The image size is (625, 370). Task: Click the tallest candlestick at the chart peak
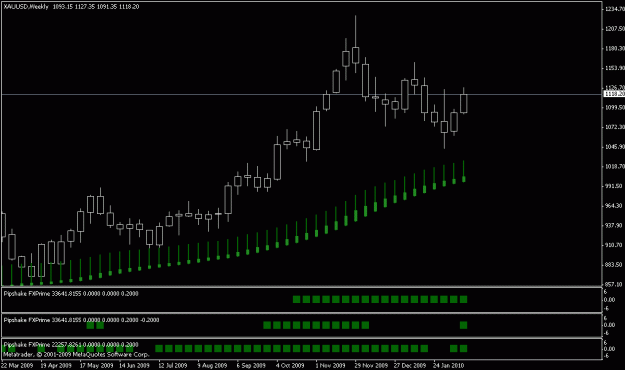(x=356, y=55)
